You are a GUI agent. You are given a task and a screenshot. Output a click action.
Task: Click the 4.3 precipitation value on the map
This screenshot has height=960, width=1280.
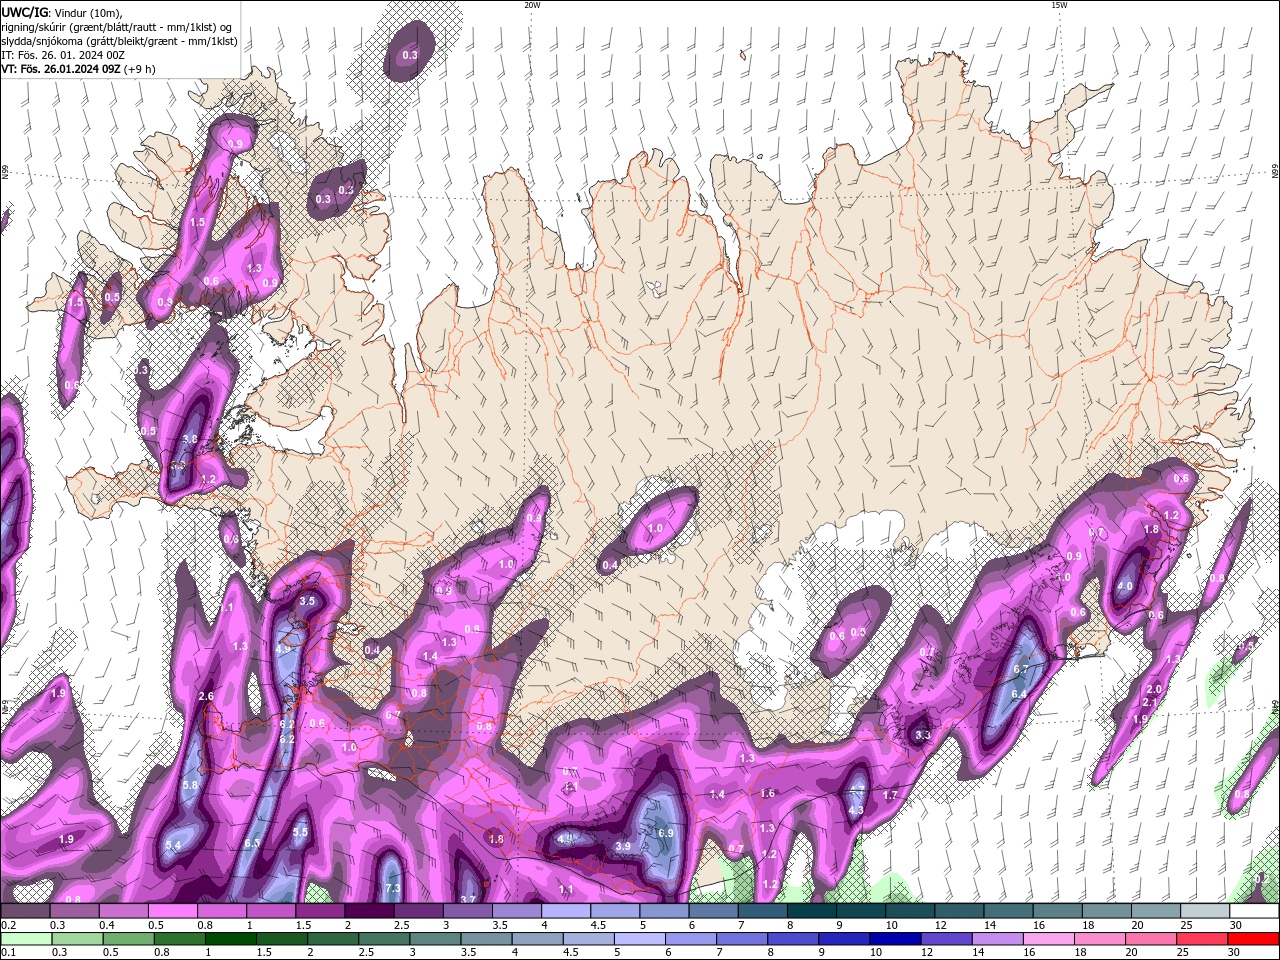point(856,810)
